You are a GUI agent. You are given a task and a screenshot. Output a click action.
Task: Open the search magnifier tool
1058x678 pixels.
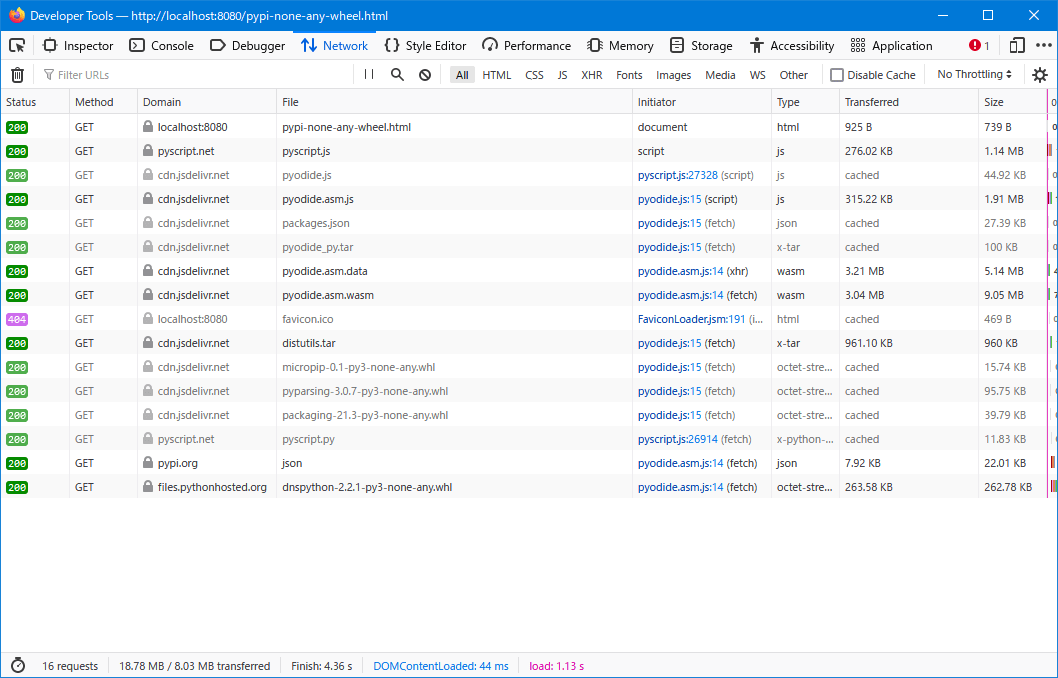(x=397, y=74)
